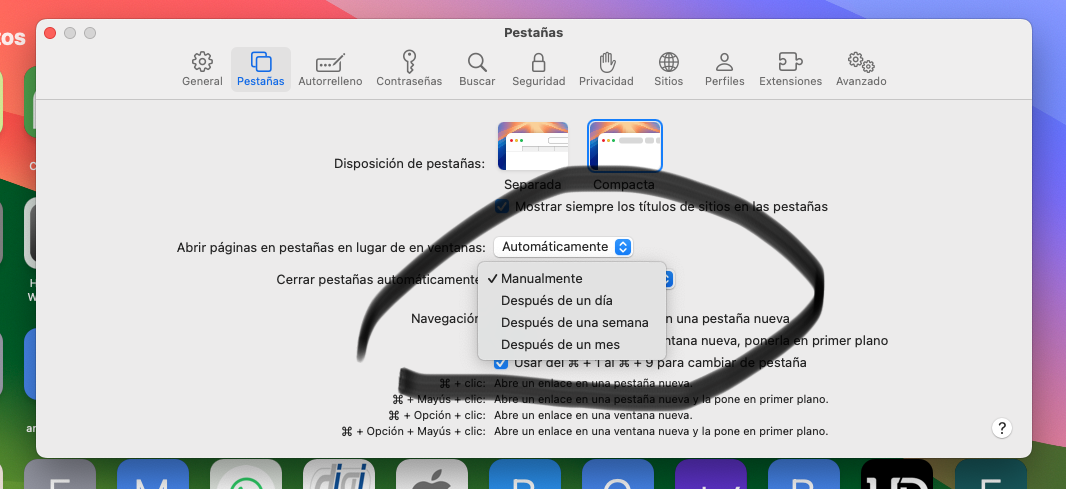Choose the Separada tab layout thumbnail

533,146
